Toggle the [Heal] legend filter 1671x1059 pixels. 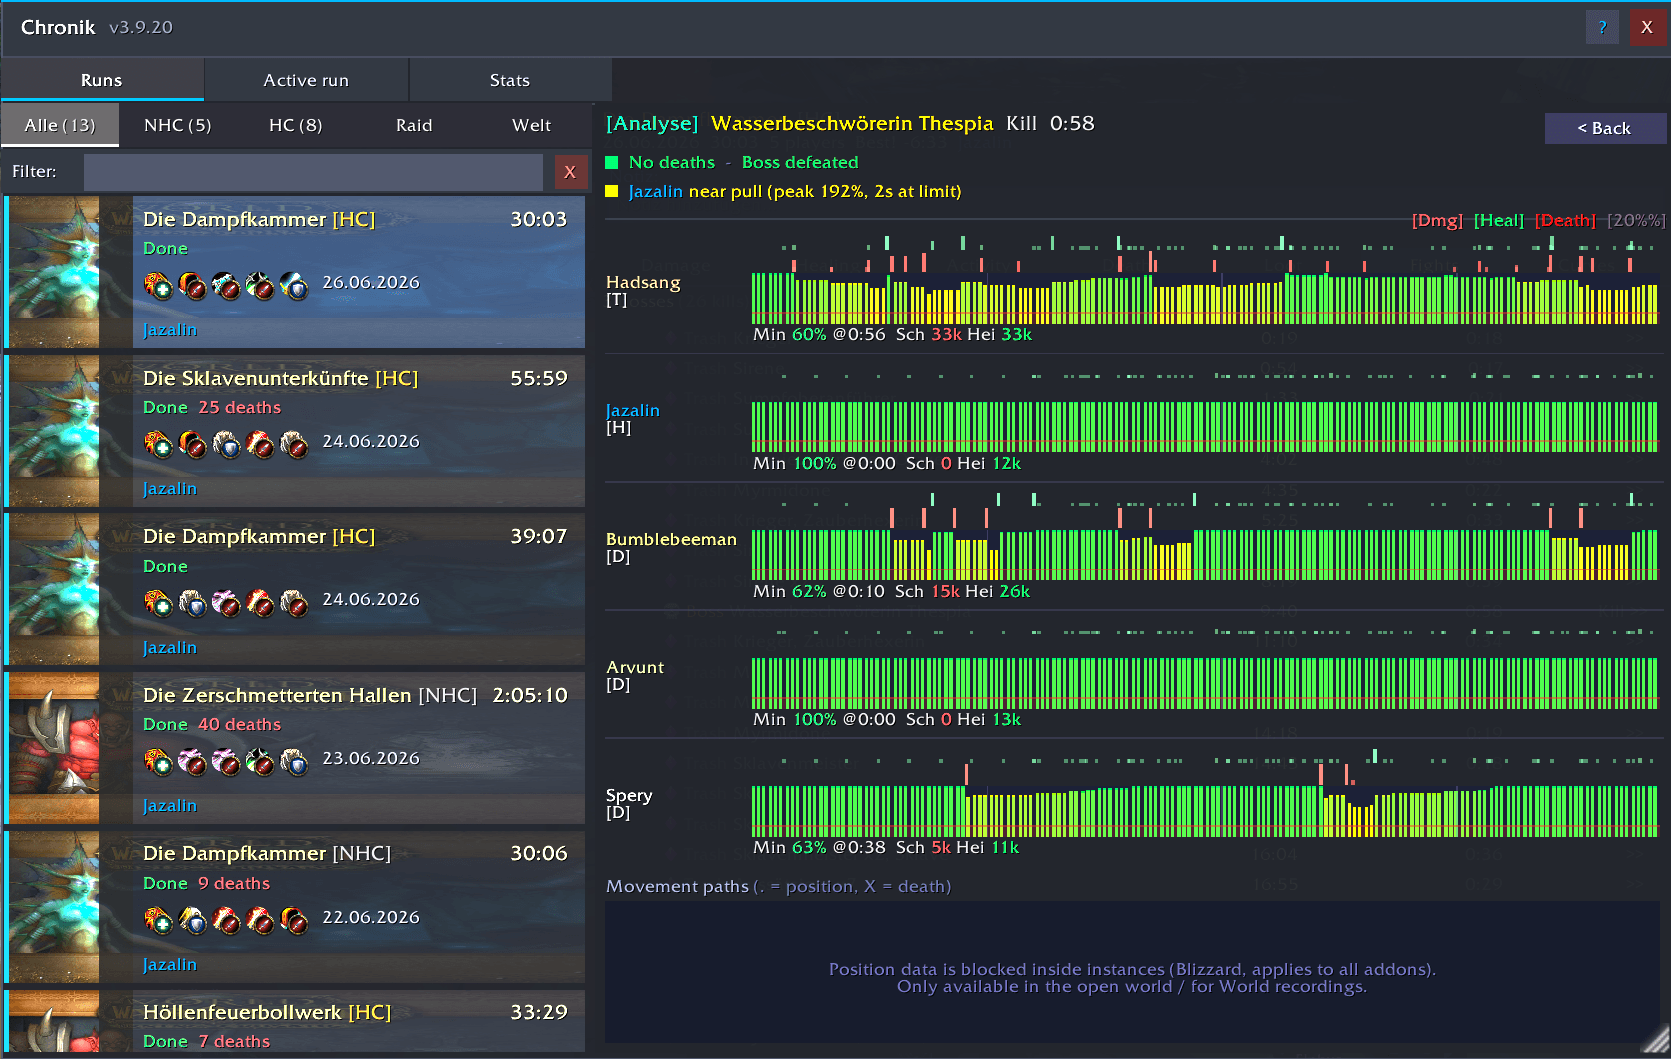[1499, 220]
